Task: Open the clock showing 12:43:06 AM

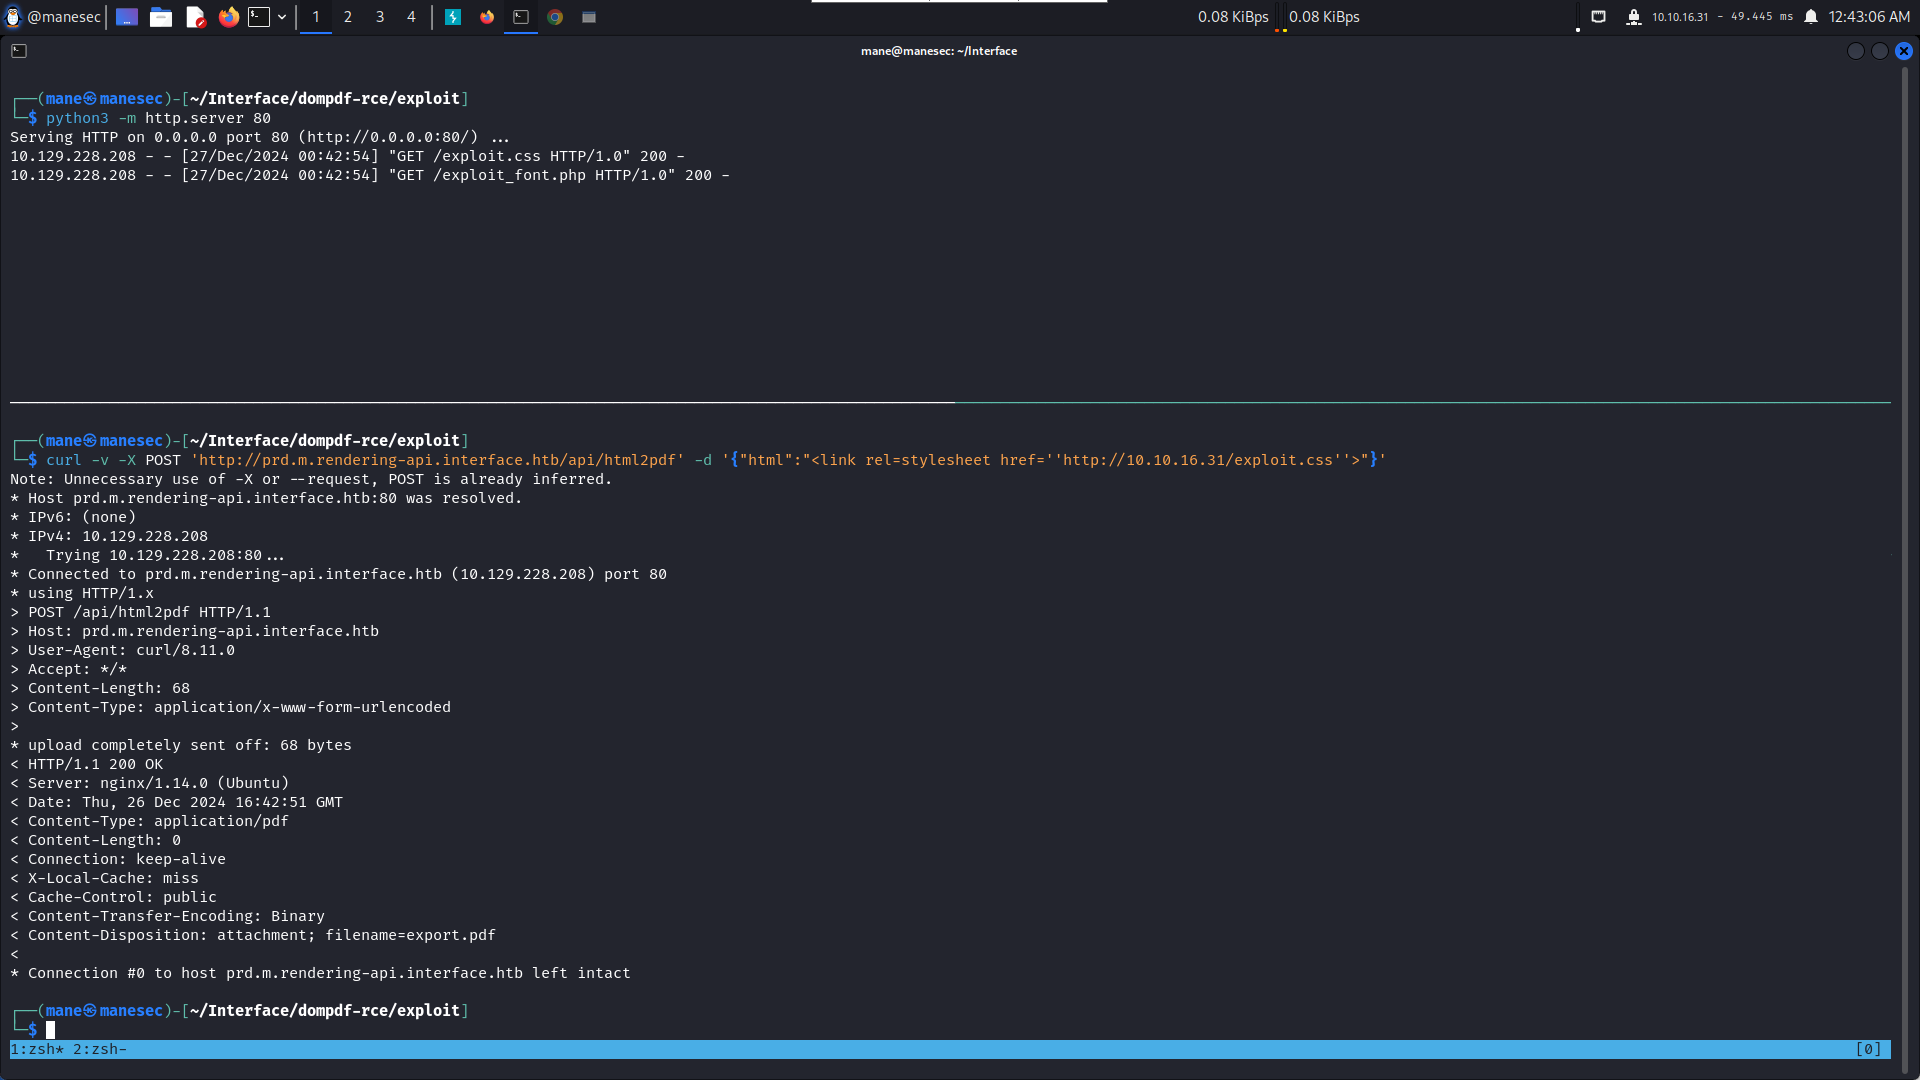Action: (1869, 17)
